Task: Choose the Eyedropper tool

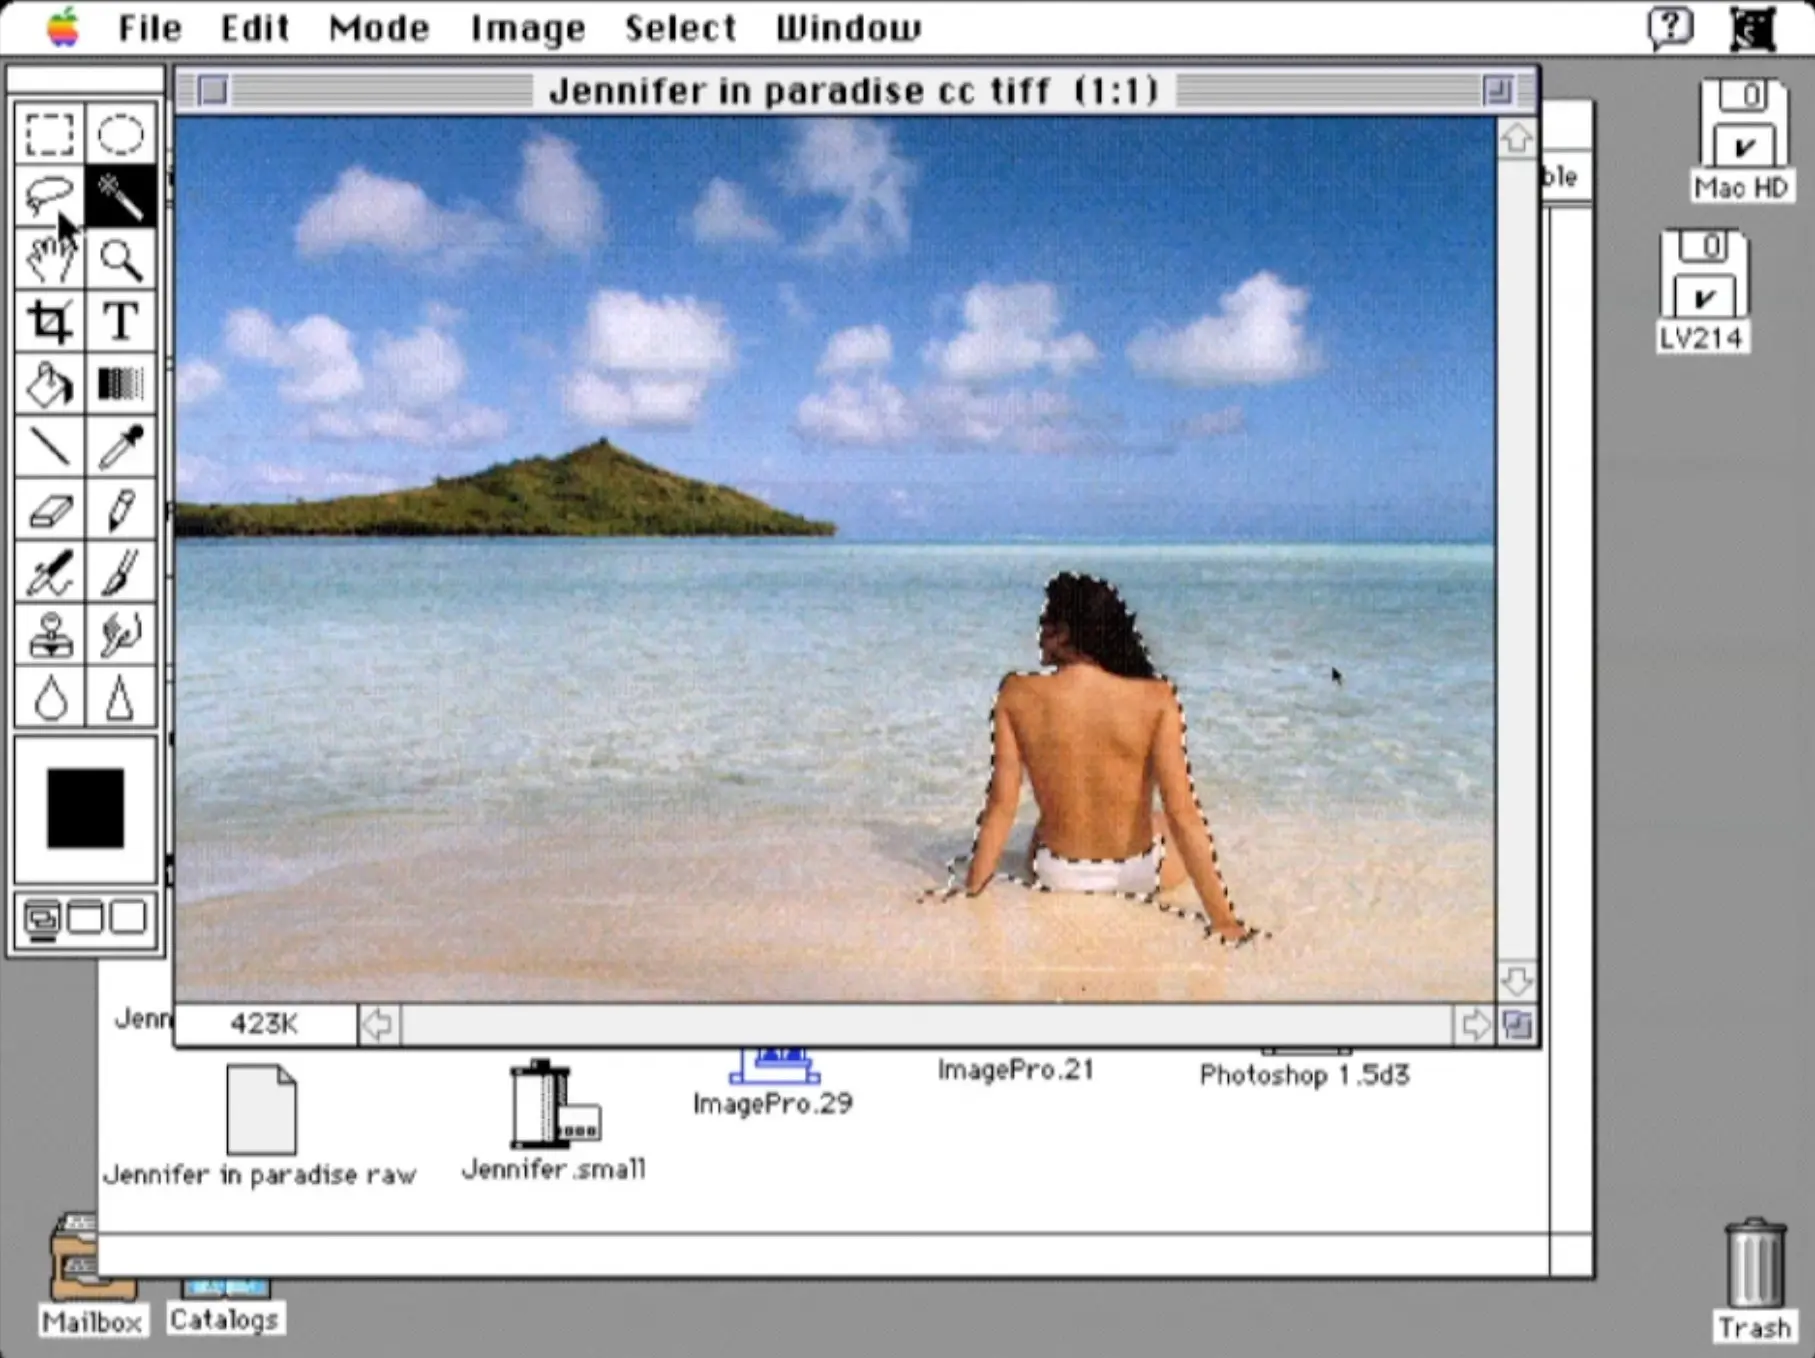Action: (x=121, y=448)
